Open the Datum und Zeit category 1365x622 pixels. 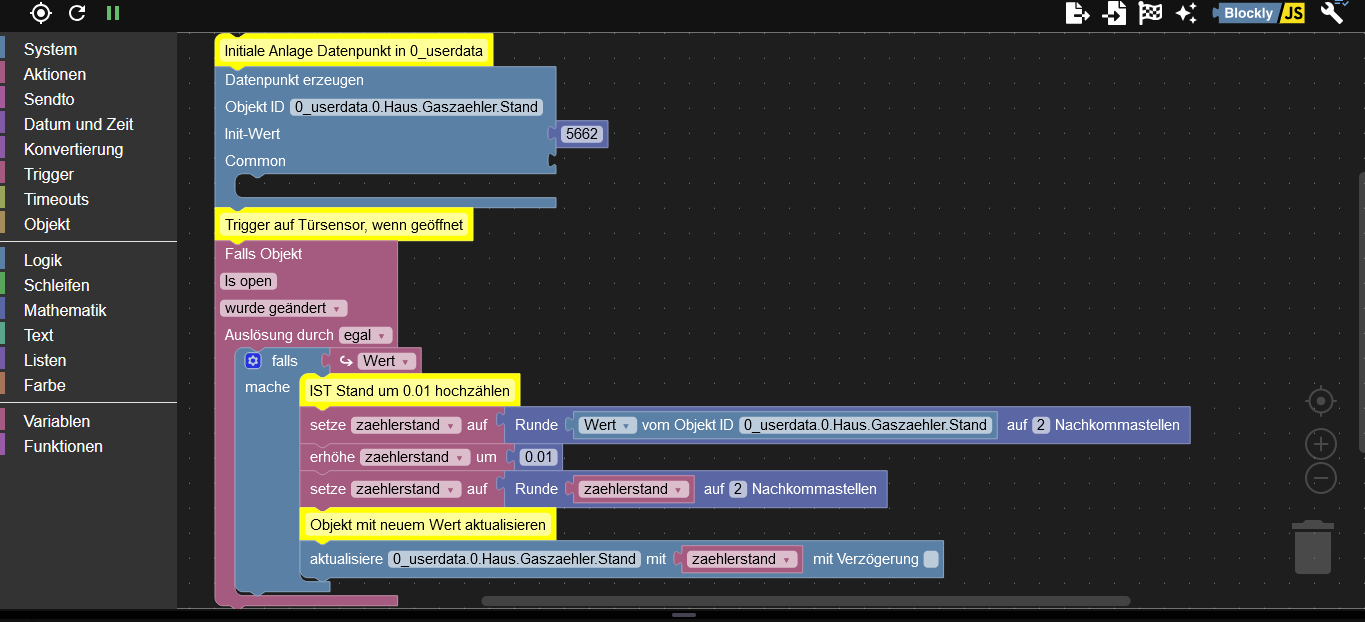(78, 124)
